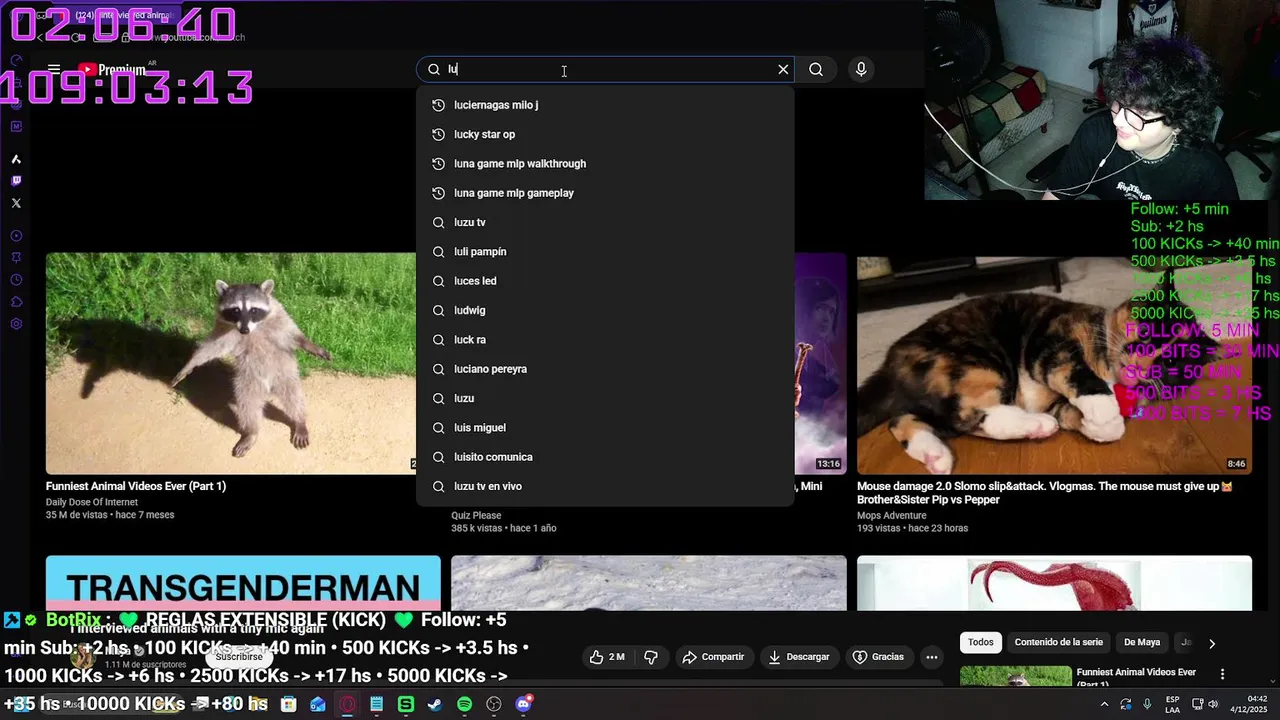Open Opera GX from the taskbar
Screen dimensions: 1280x720
tap(347, 704)
